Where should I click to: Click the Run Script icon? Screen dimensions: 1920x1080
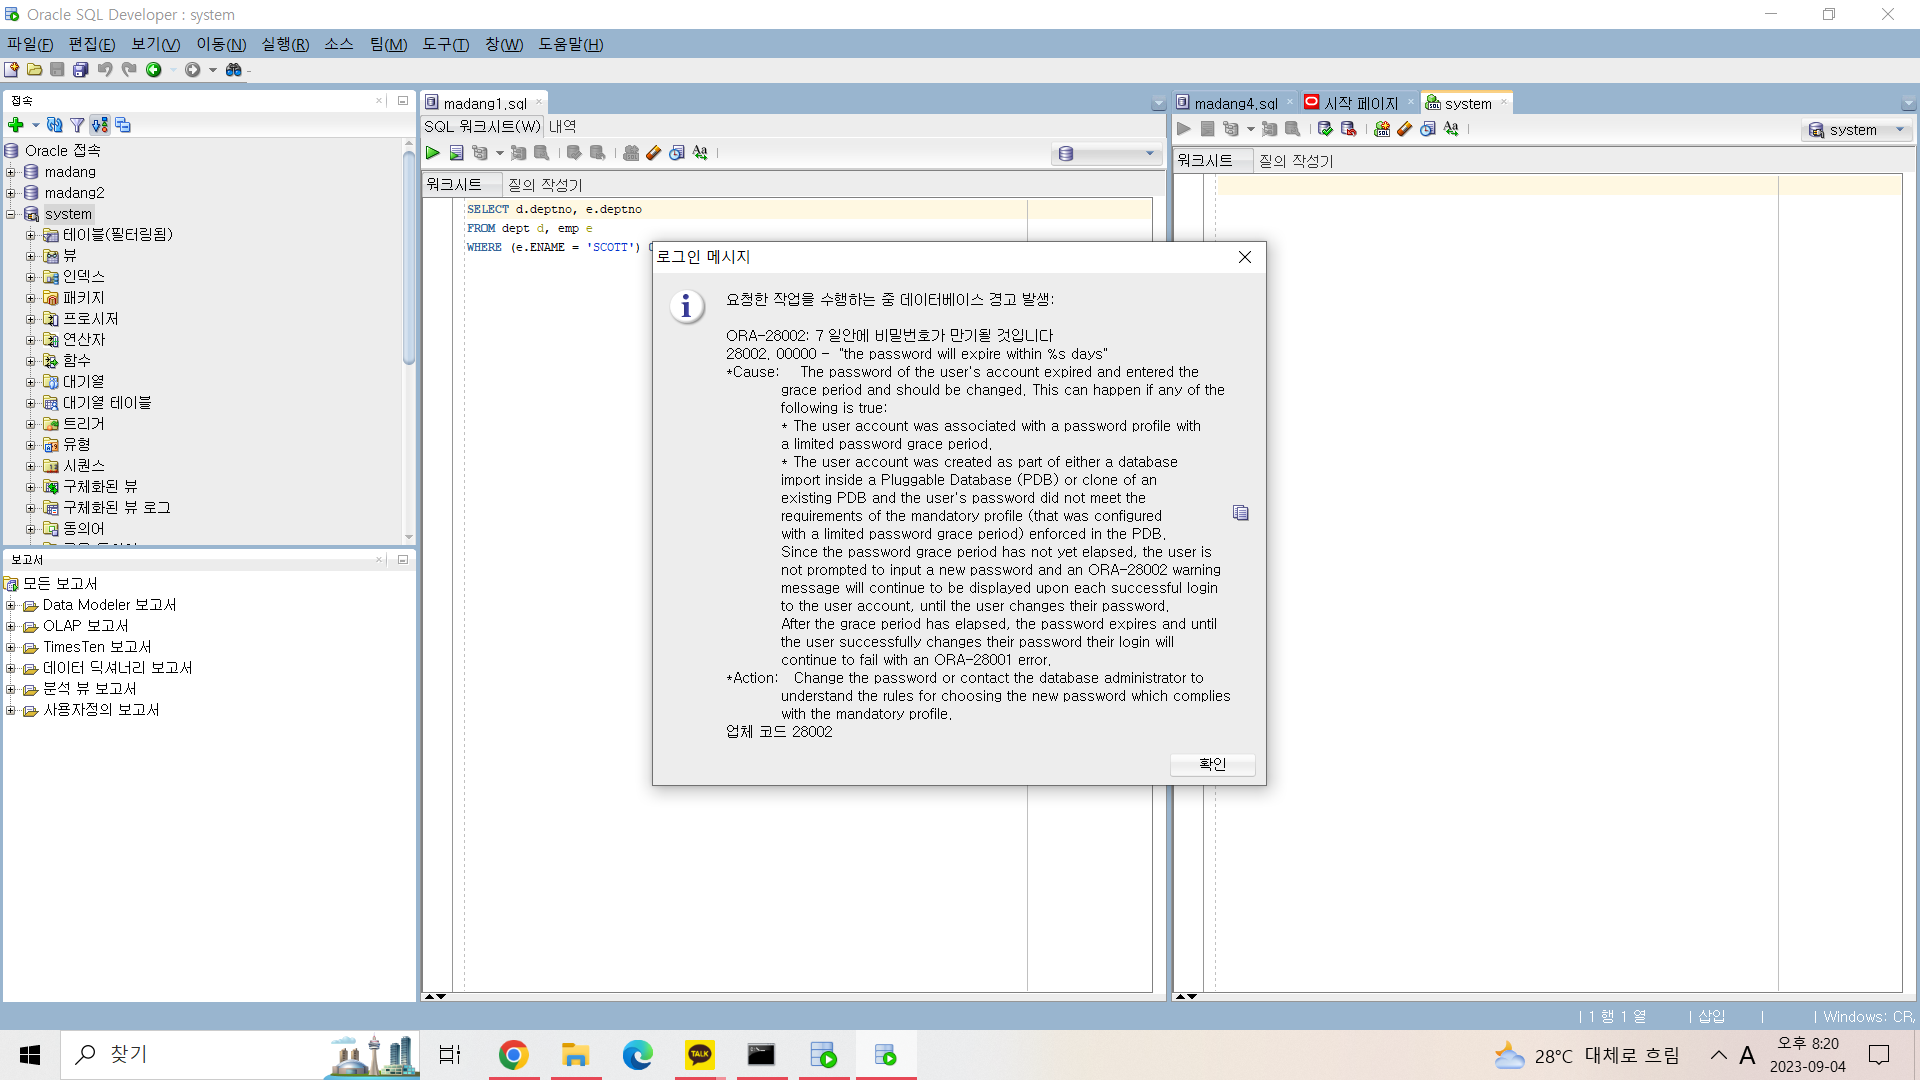pyautogui.click(x=456, y=153)
